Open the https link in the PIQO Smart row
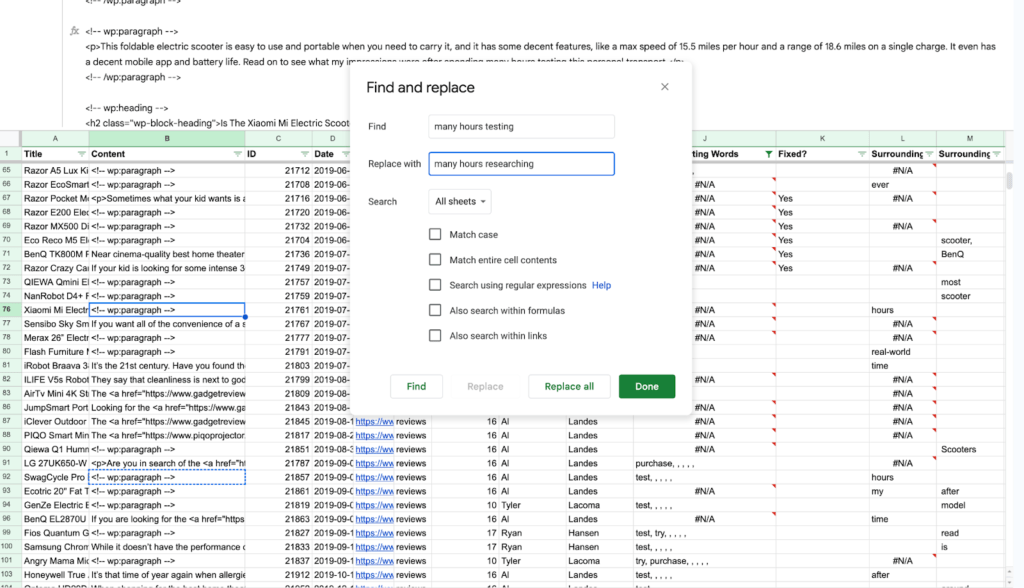1024x588 pixels. pos(374,436)
